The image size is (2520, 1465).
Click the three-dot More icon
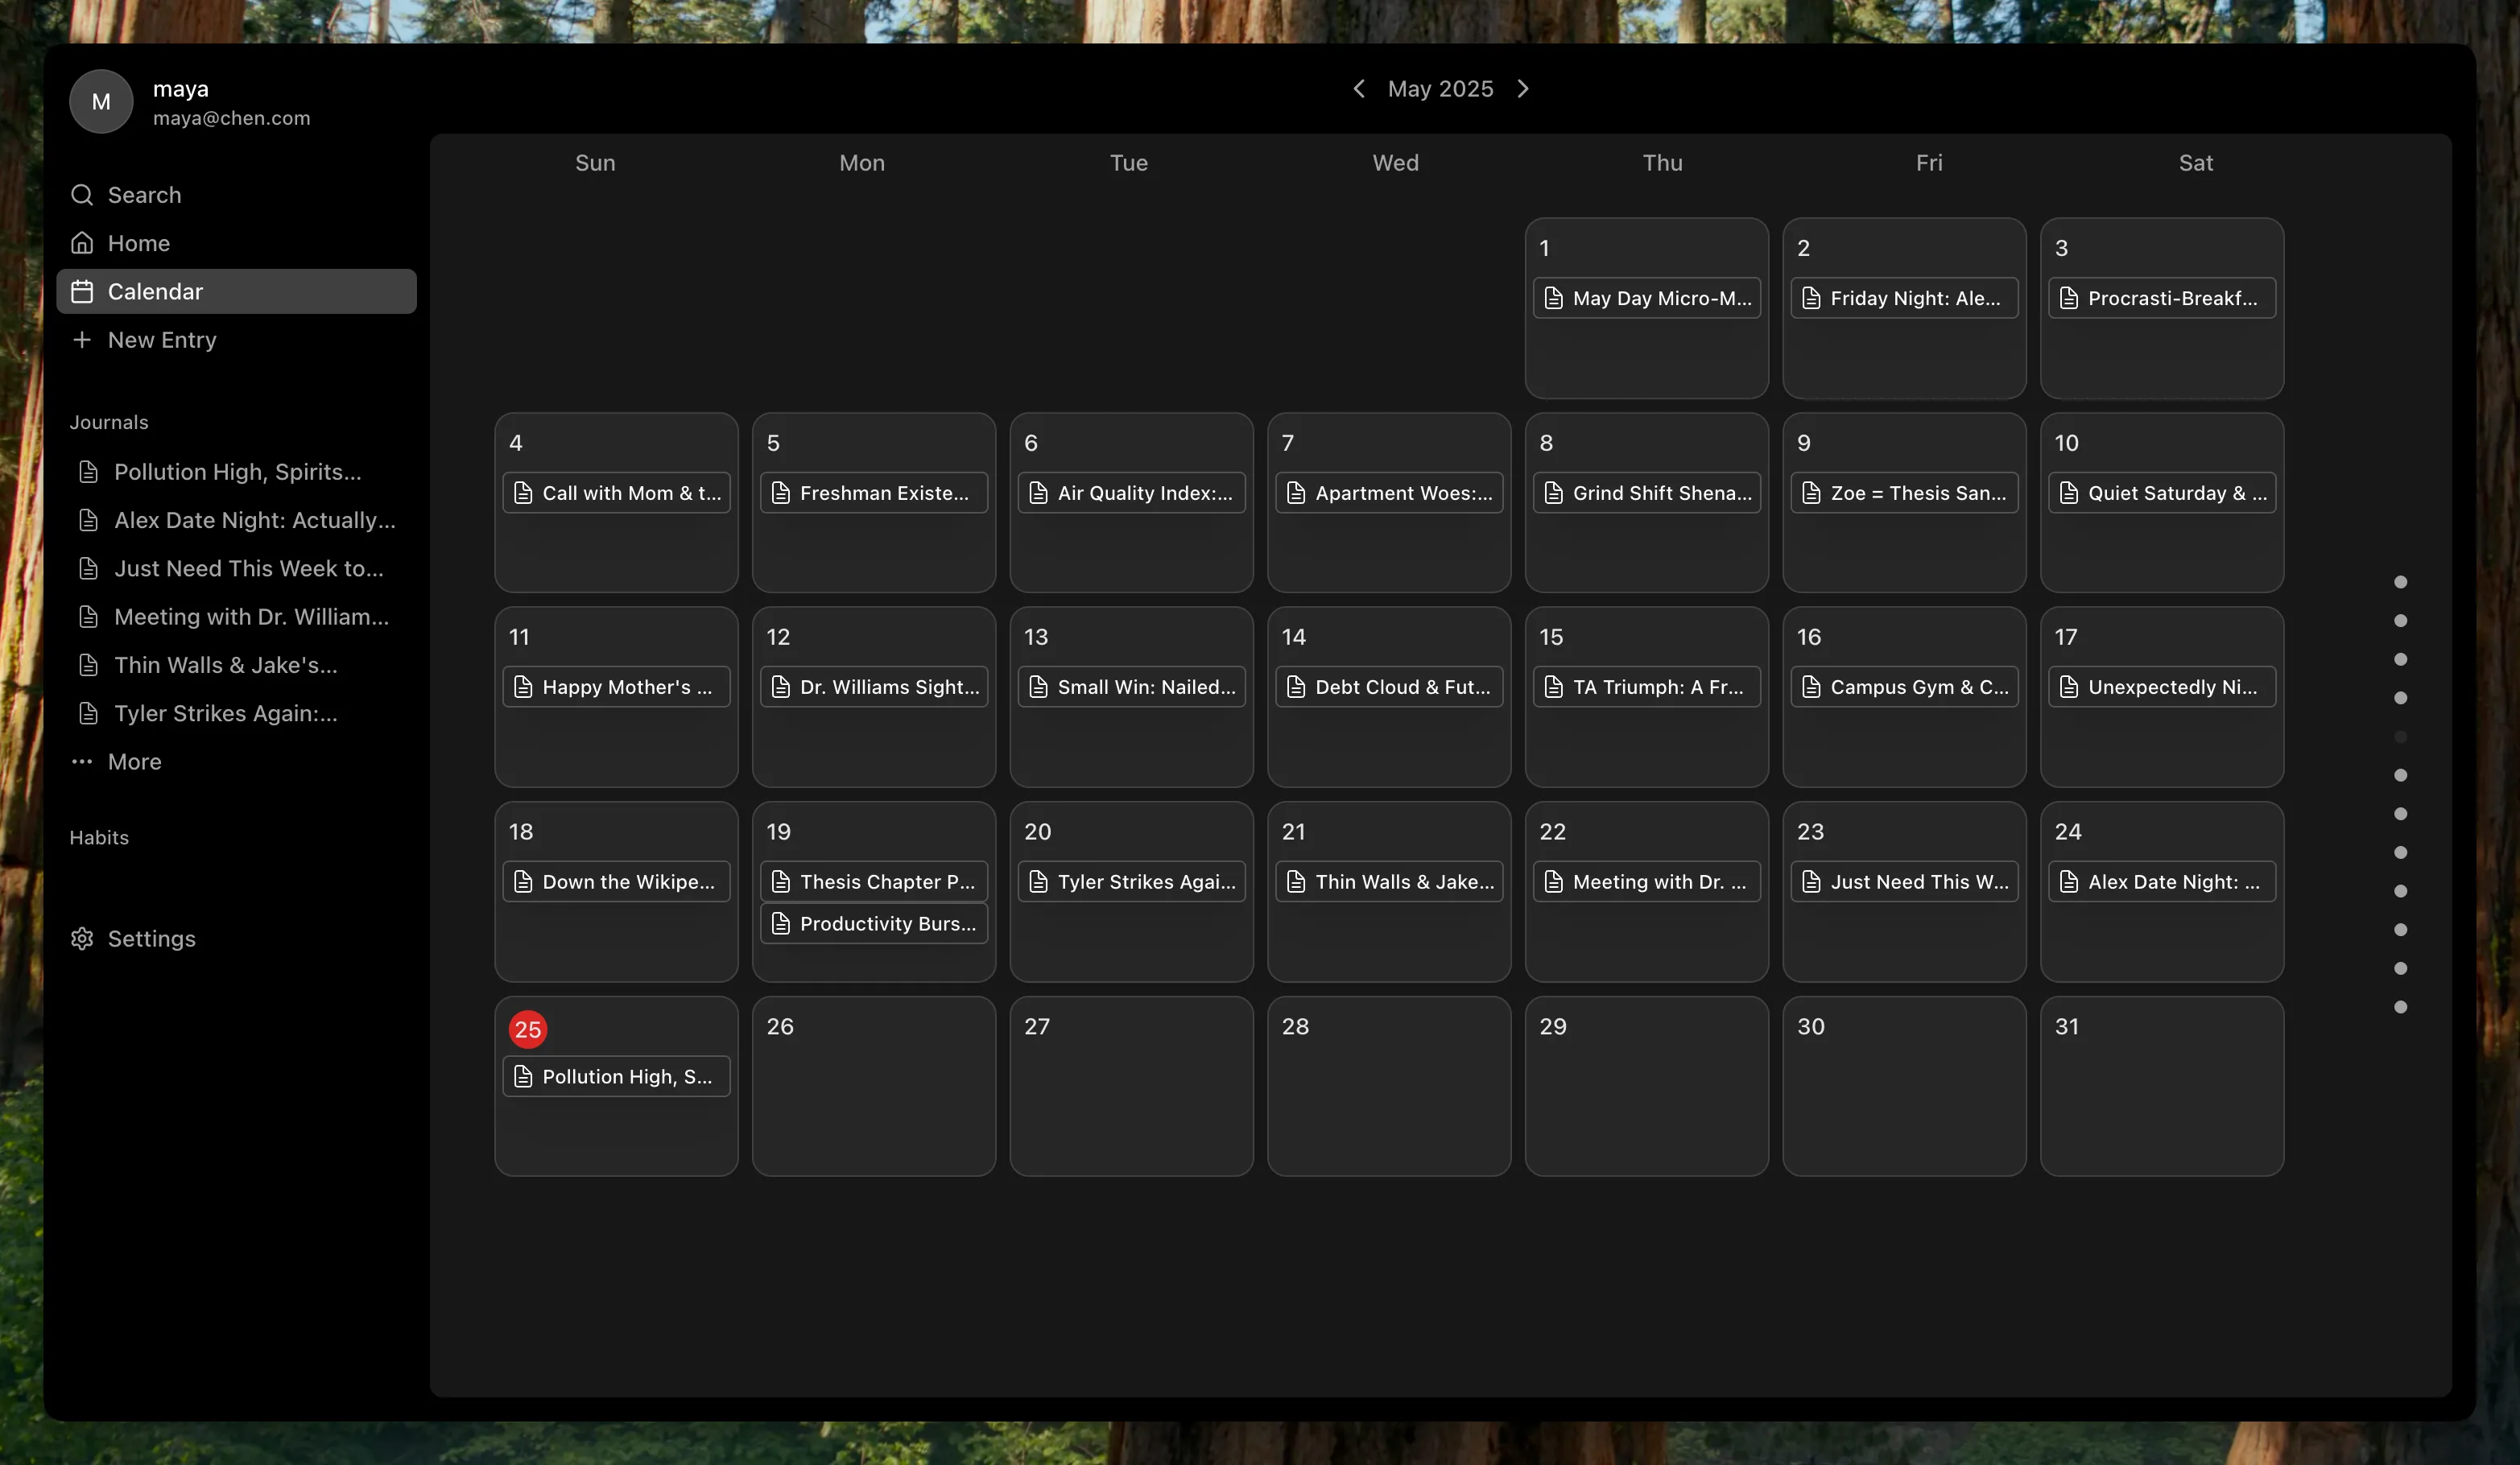[82, 762]
